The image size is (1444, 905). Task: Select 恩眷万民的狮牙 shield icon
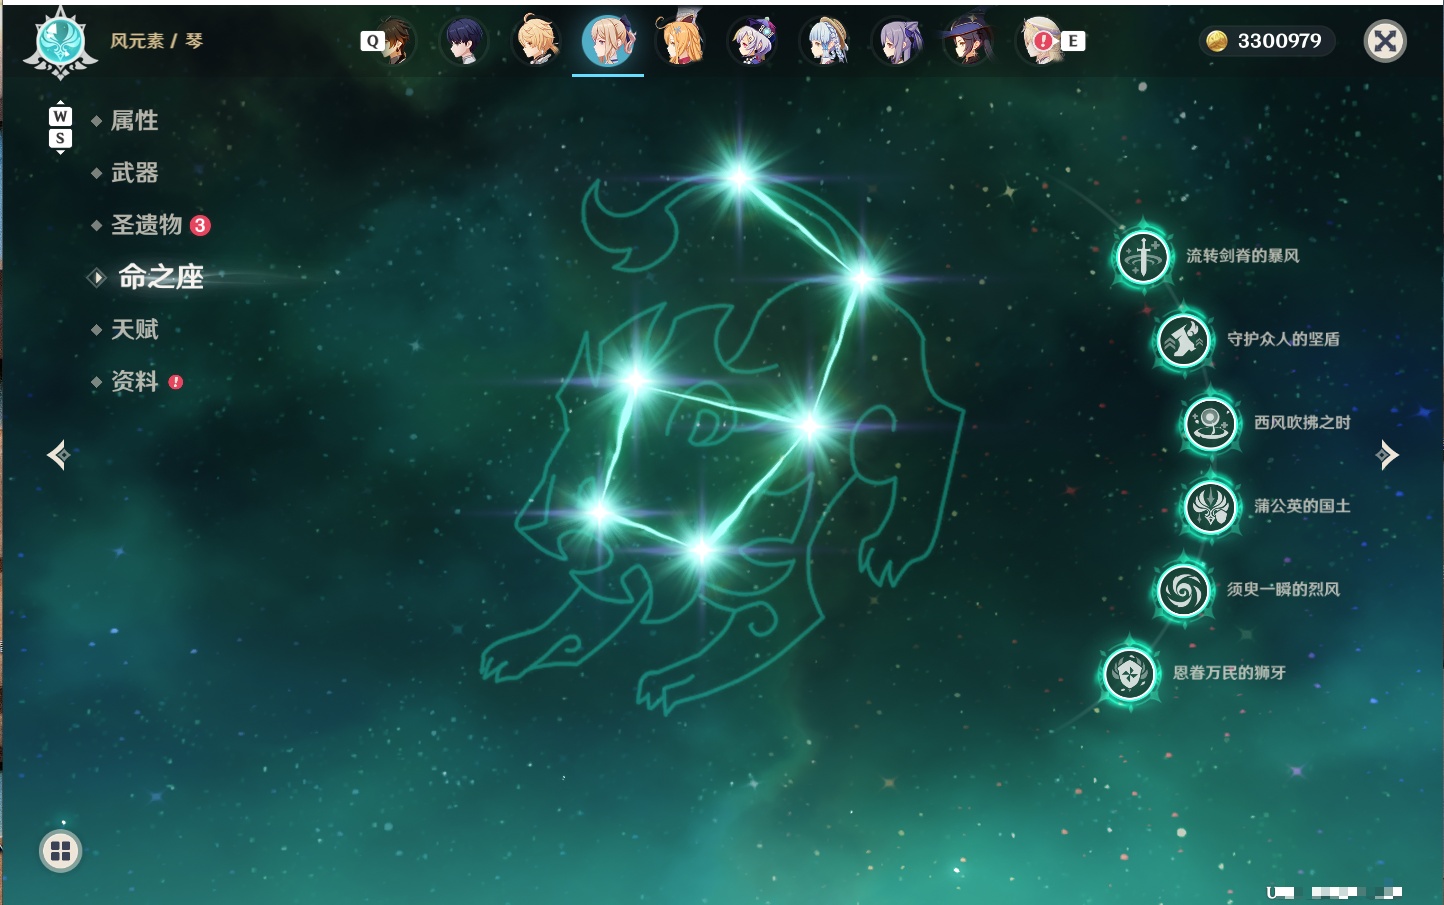coord(1129,673)
